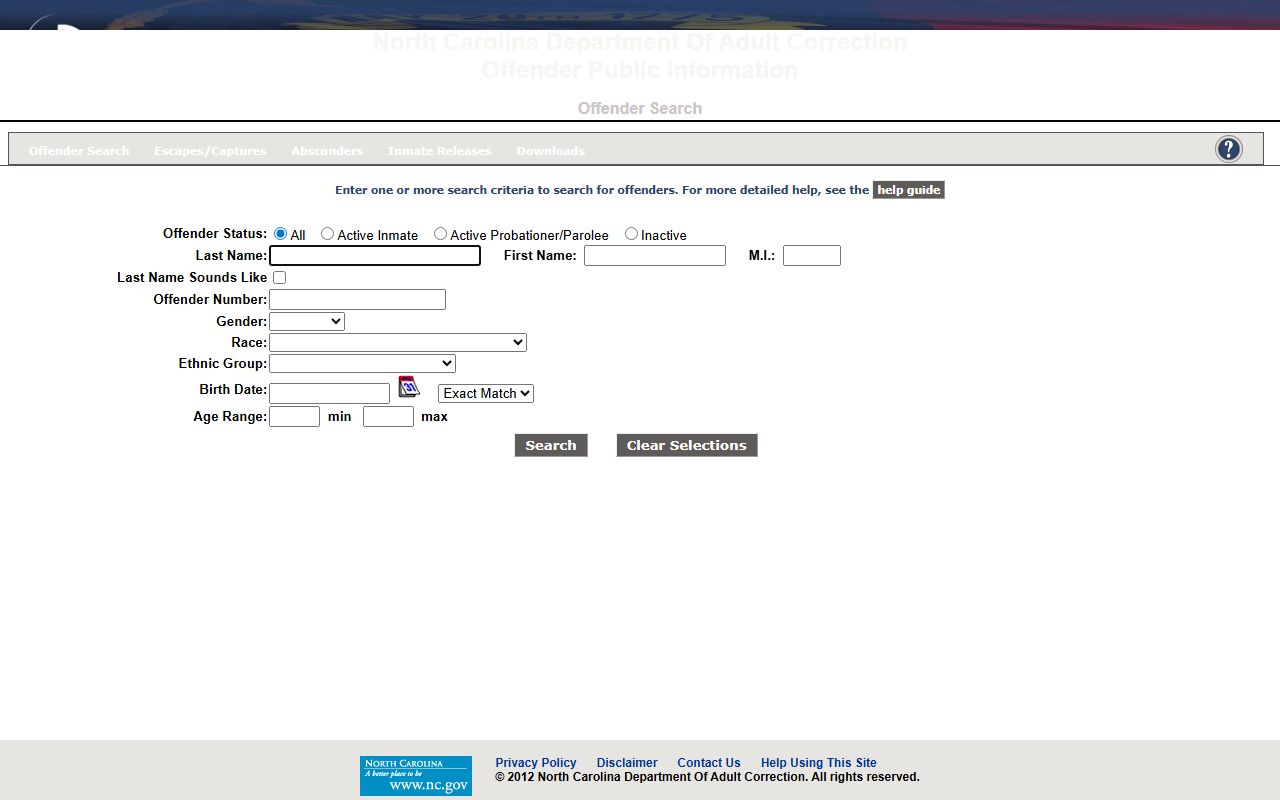The height and width of the screenshot is (800, 1280).
Task: Enable Last Name Sounds Like checkbox
Action: pyautogui.click(x=279, y=278)
